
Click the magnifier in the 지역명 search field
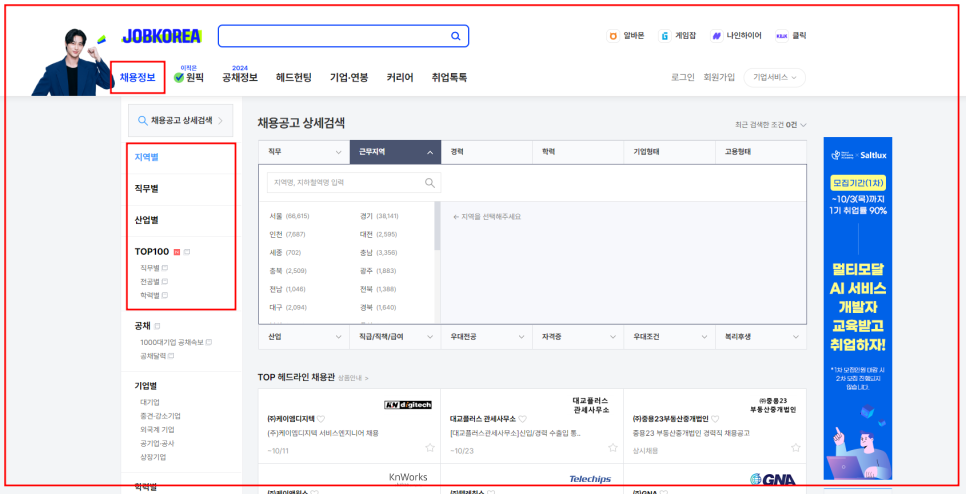pyautogui.click(x=430, y=182)
